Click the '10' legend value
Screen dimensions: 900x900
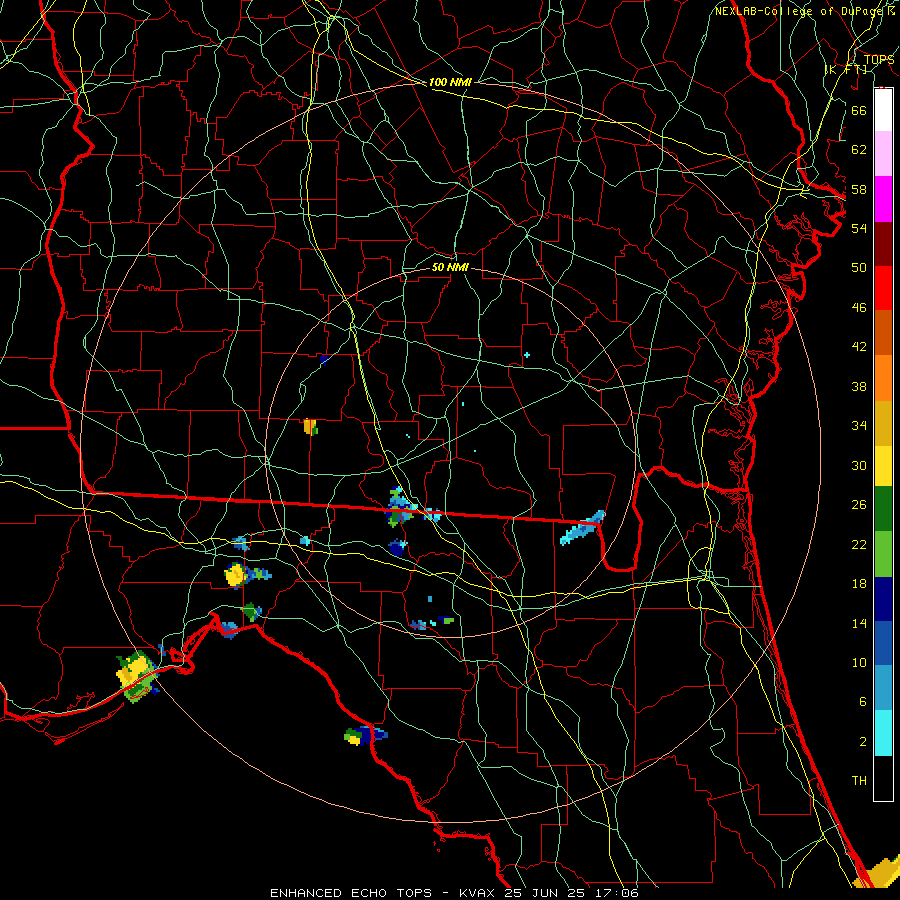tap(859, 662)
